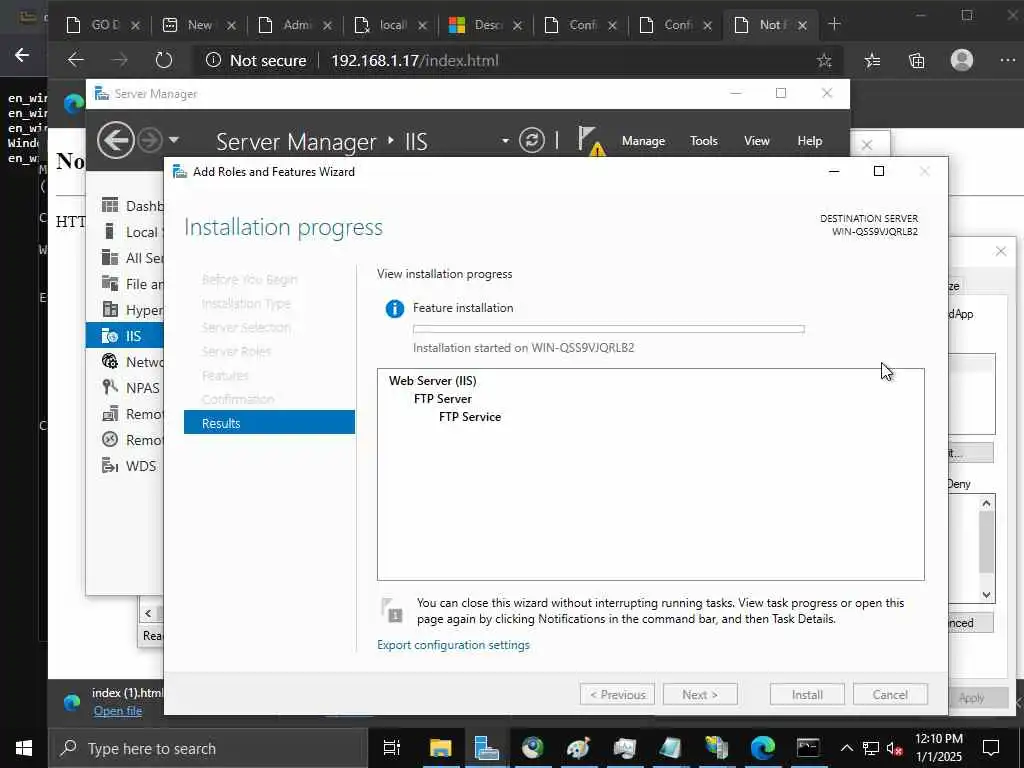Click the Feature installation progress bar

click(609, 328)
